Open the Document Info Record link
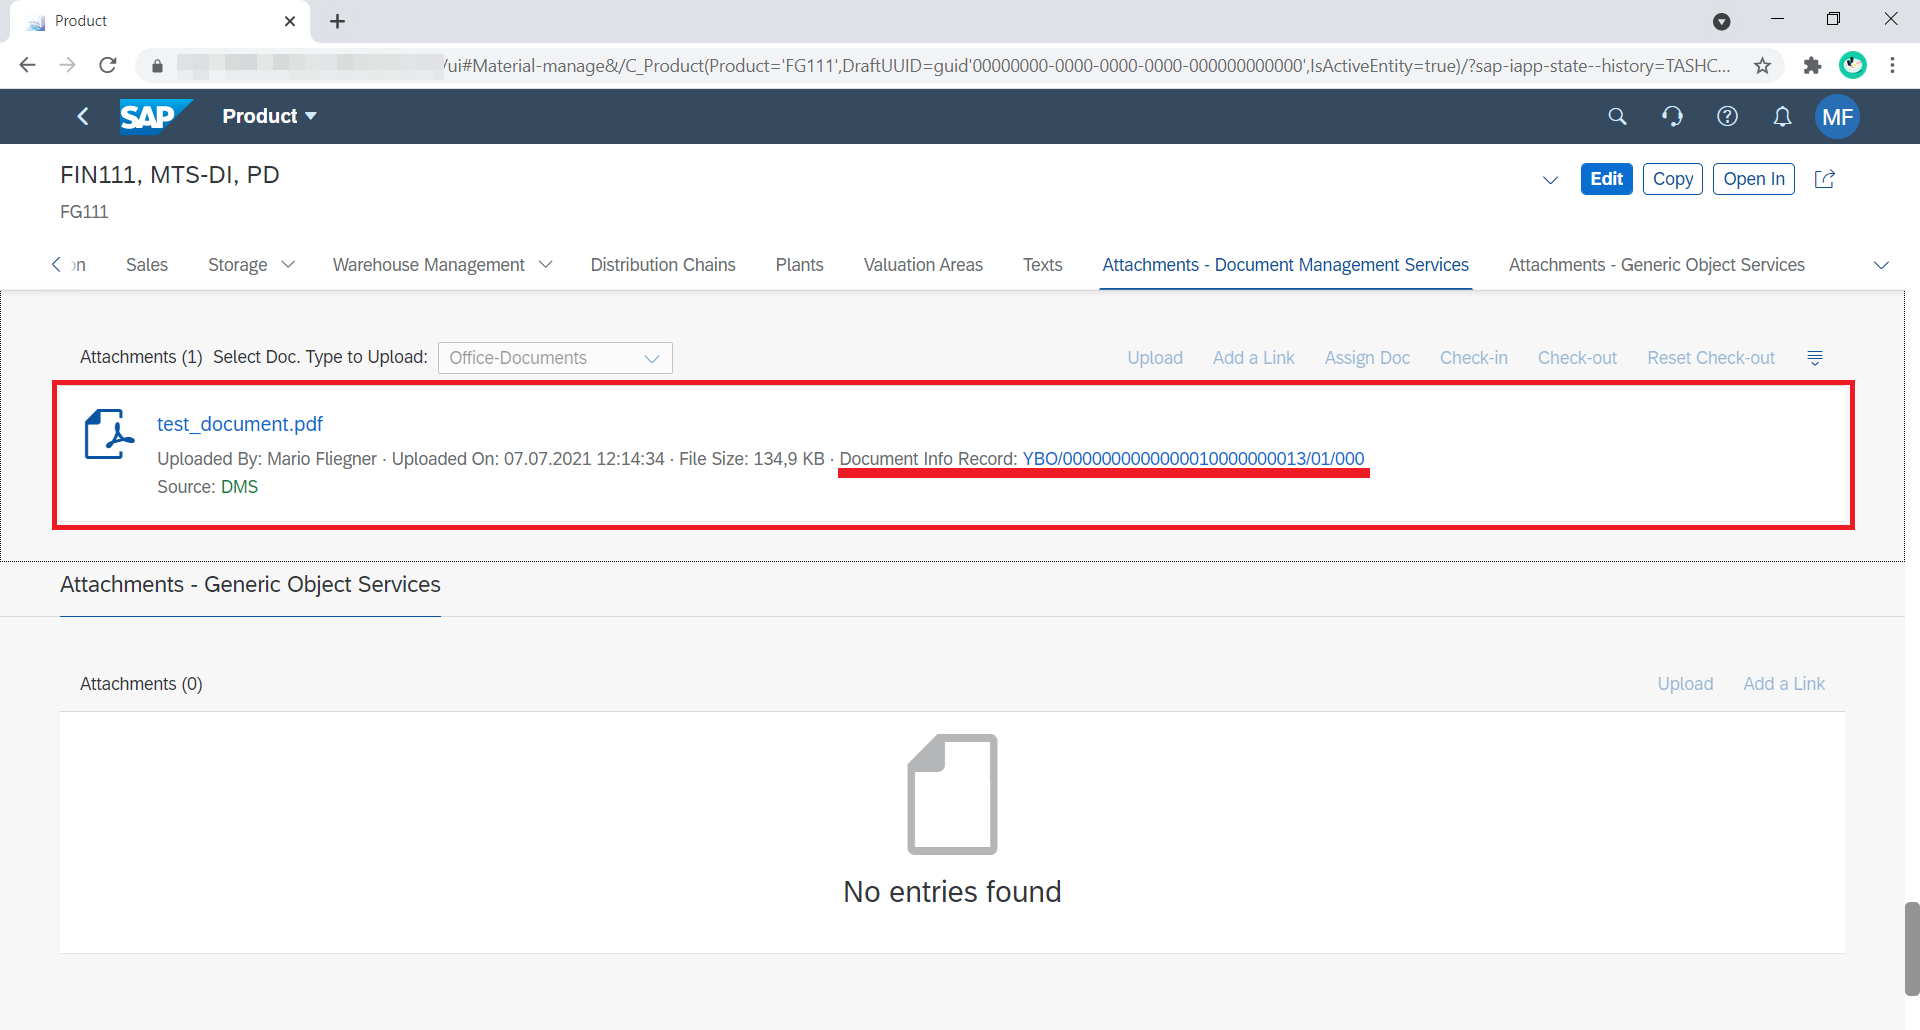 click(1192, 459)
